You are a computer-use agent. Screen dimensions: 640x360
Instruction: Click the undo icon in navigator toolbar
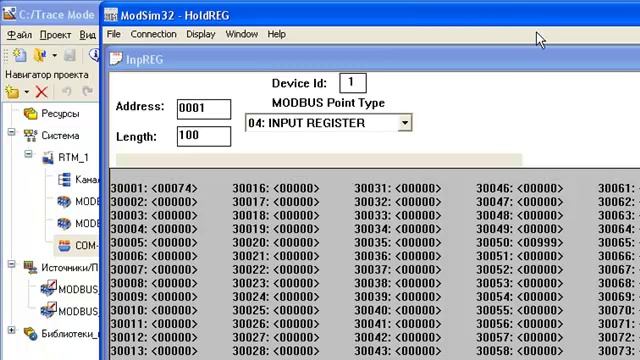(x=66, y=91)
